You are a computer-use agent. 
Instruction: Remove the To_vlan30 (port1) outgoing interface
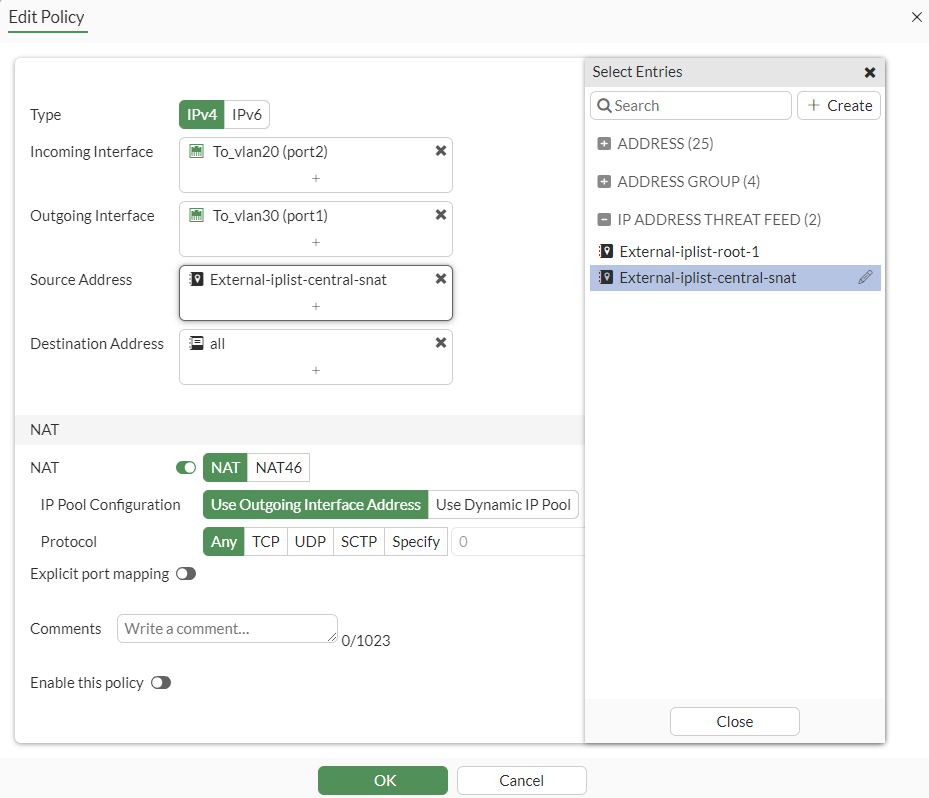click(440, 214)
